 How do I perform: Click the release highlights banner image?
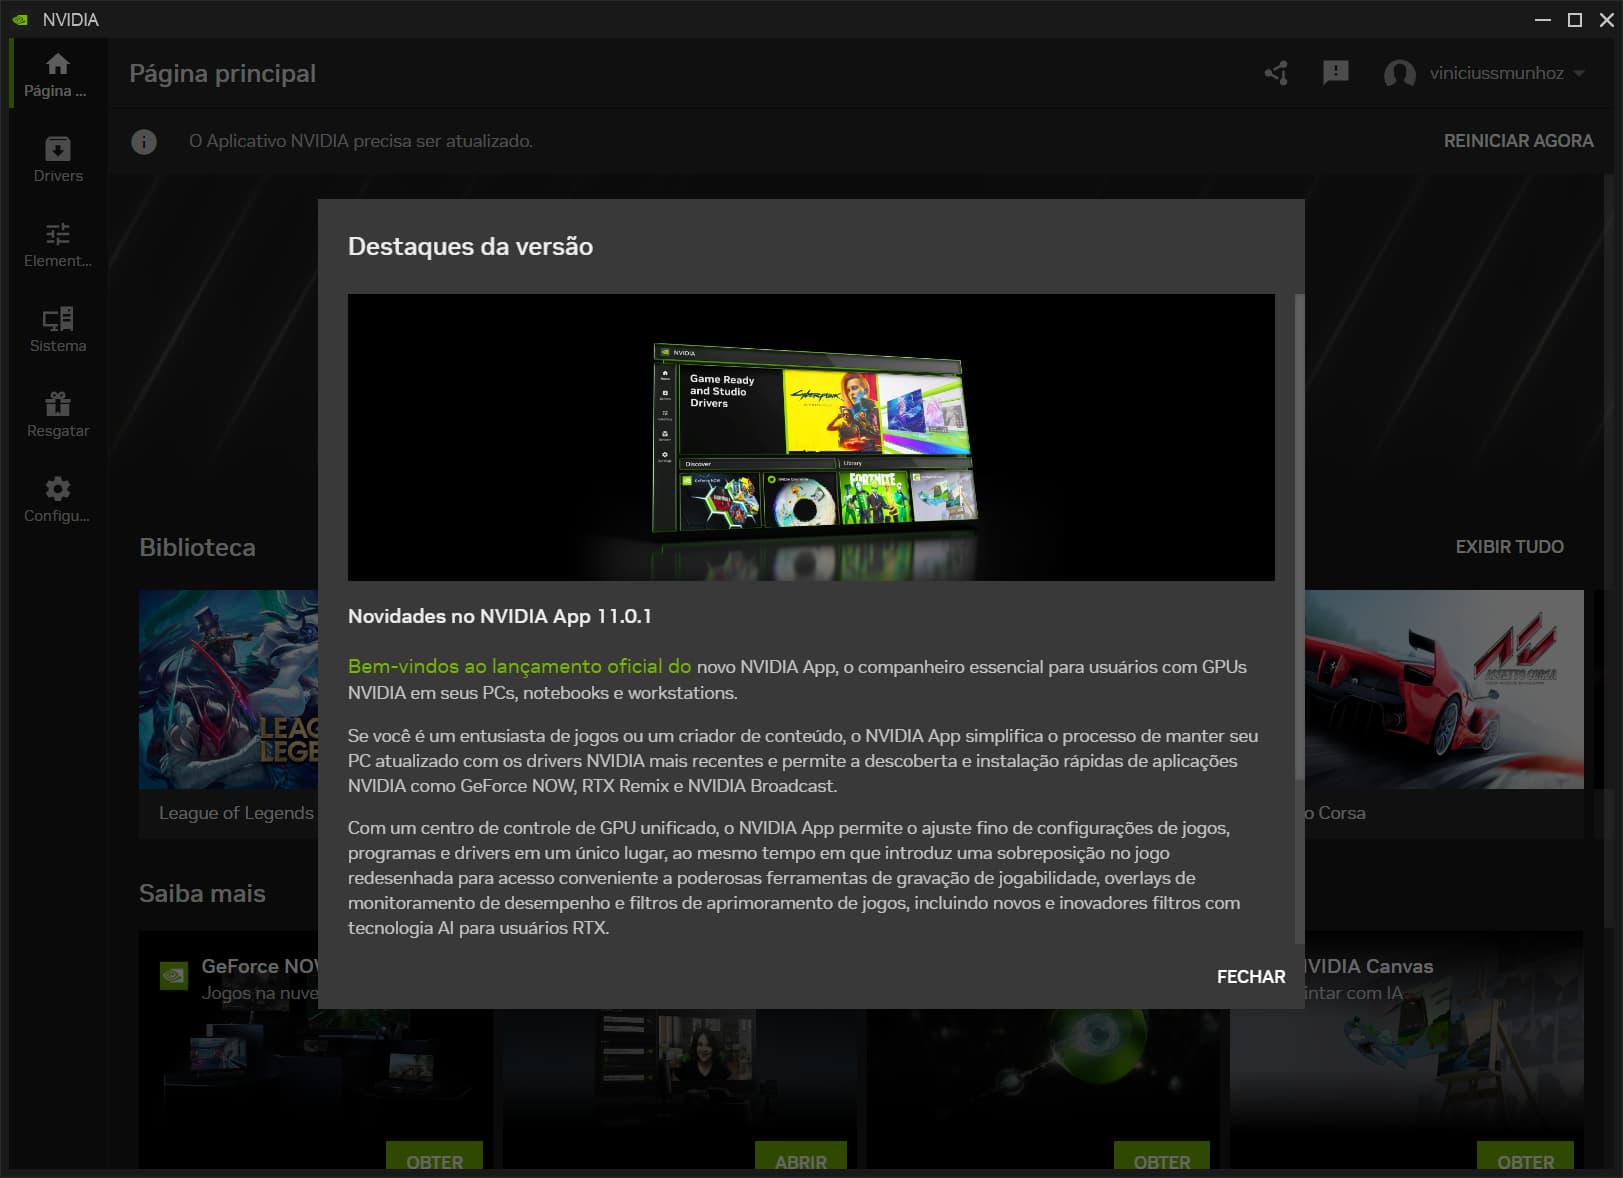[x=811, y=437]
